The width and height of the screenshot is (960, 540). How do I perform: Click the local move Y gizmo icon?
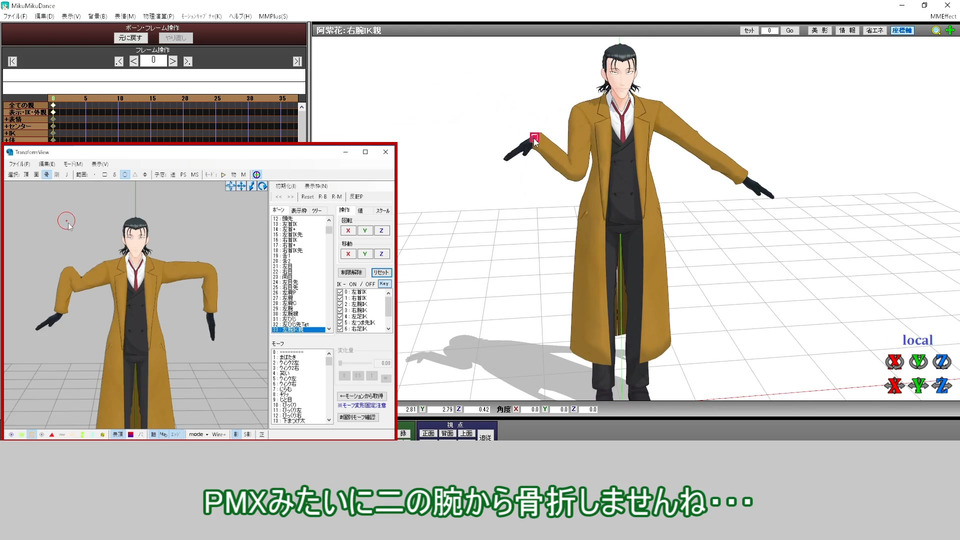tap(918, 385)
